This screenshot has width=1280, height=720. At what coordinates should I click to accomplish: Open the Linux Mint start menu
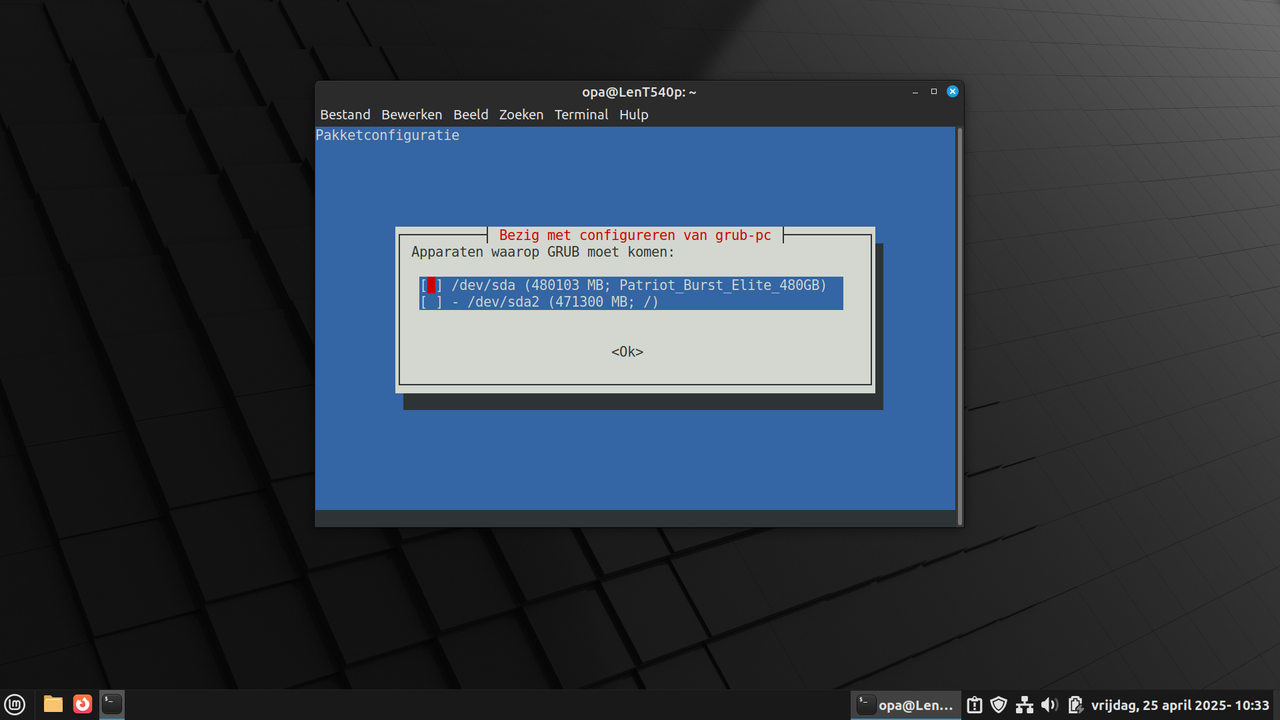click(x=15, y=704)
